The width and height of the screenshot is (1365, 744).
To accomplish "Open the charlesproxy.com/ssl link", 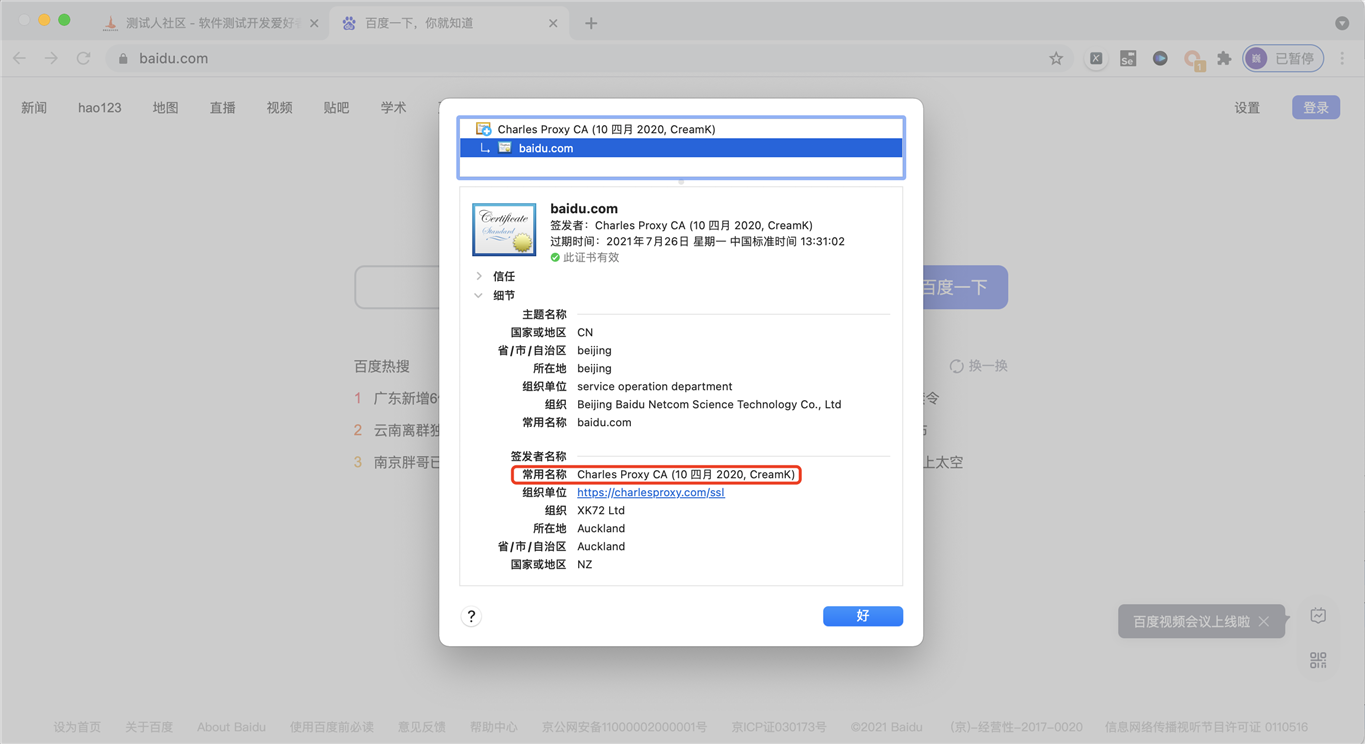I will (x=651, y=492).
